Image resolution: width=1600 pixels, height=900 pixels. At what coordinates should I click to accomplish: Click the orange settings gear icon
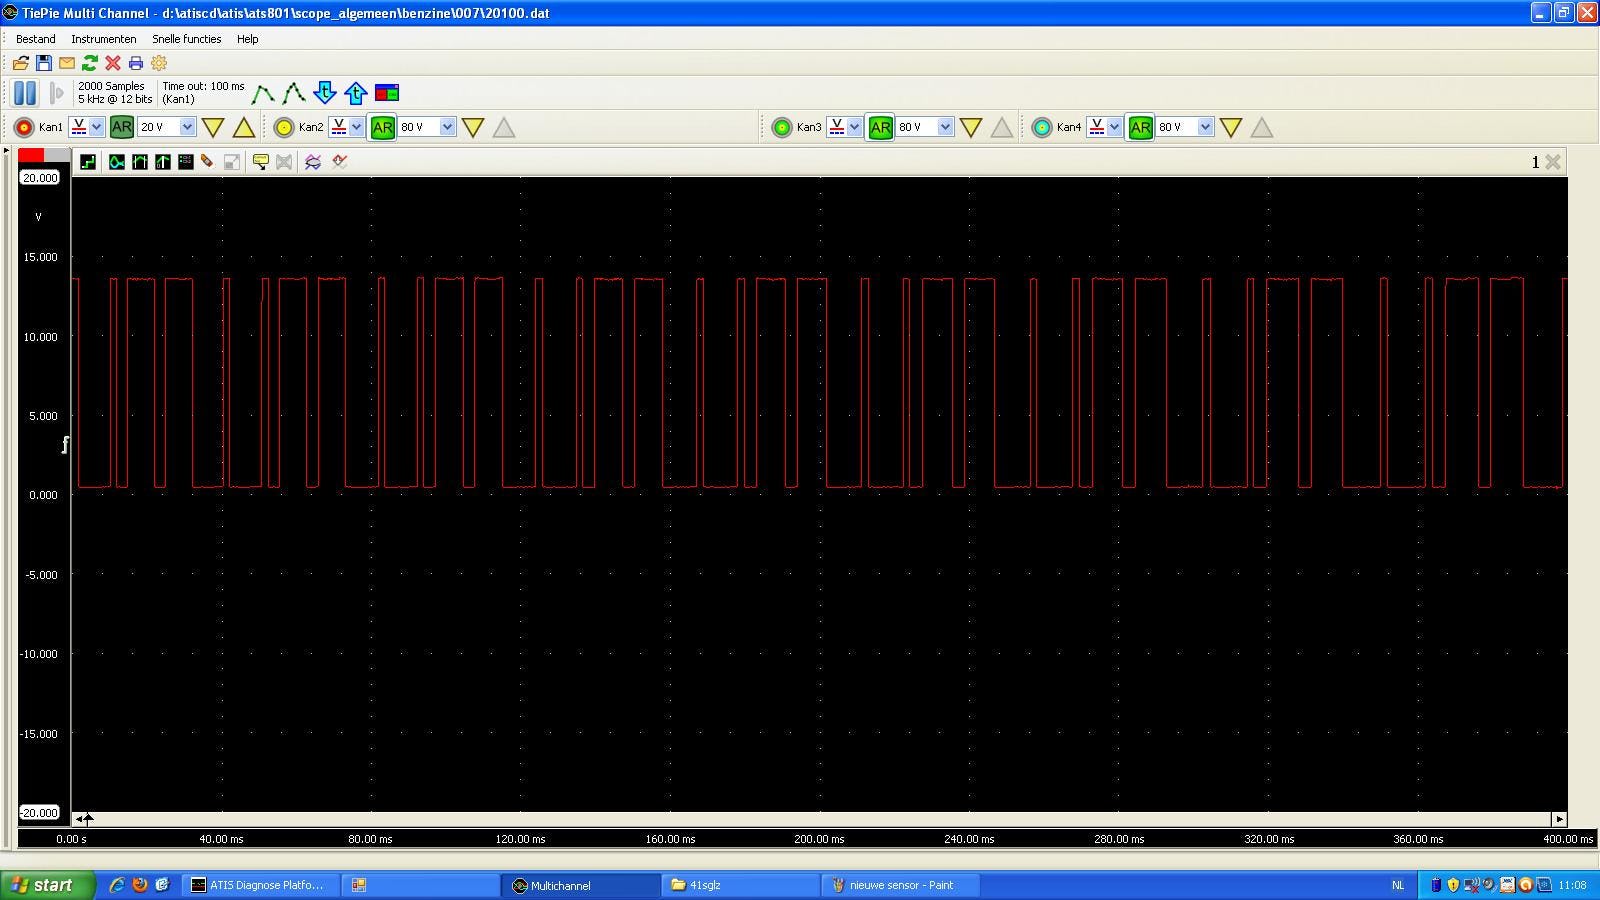[x=159, y=63]
